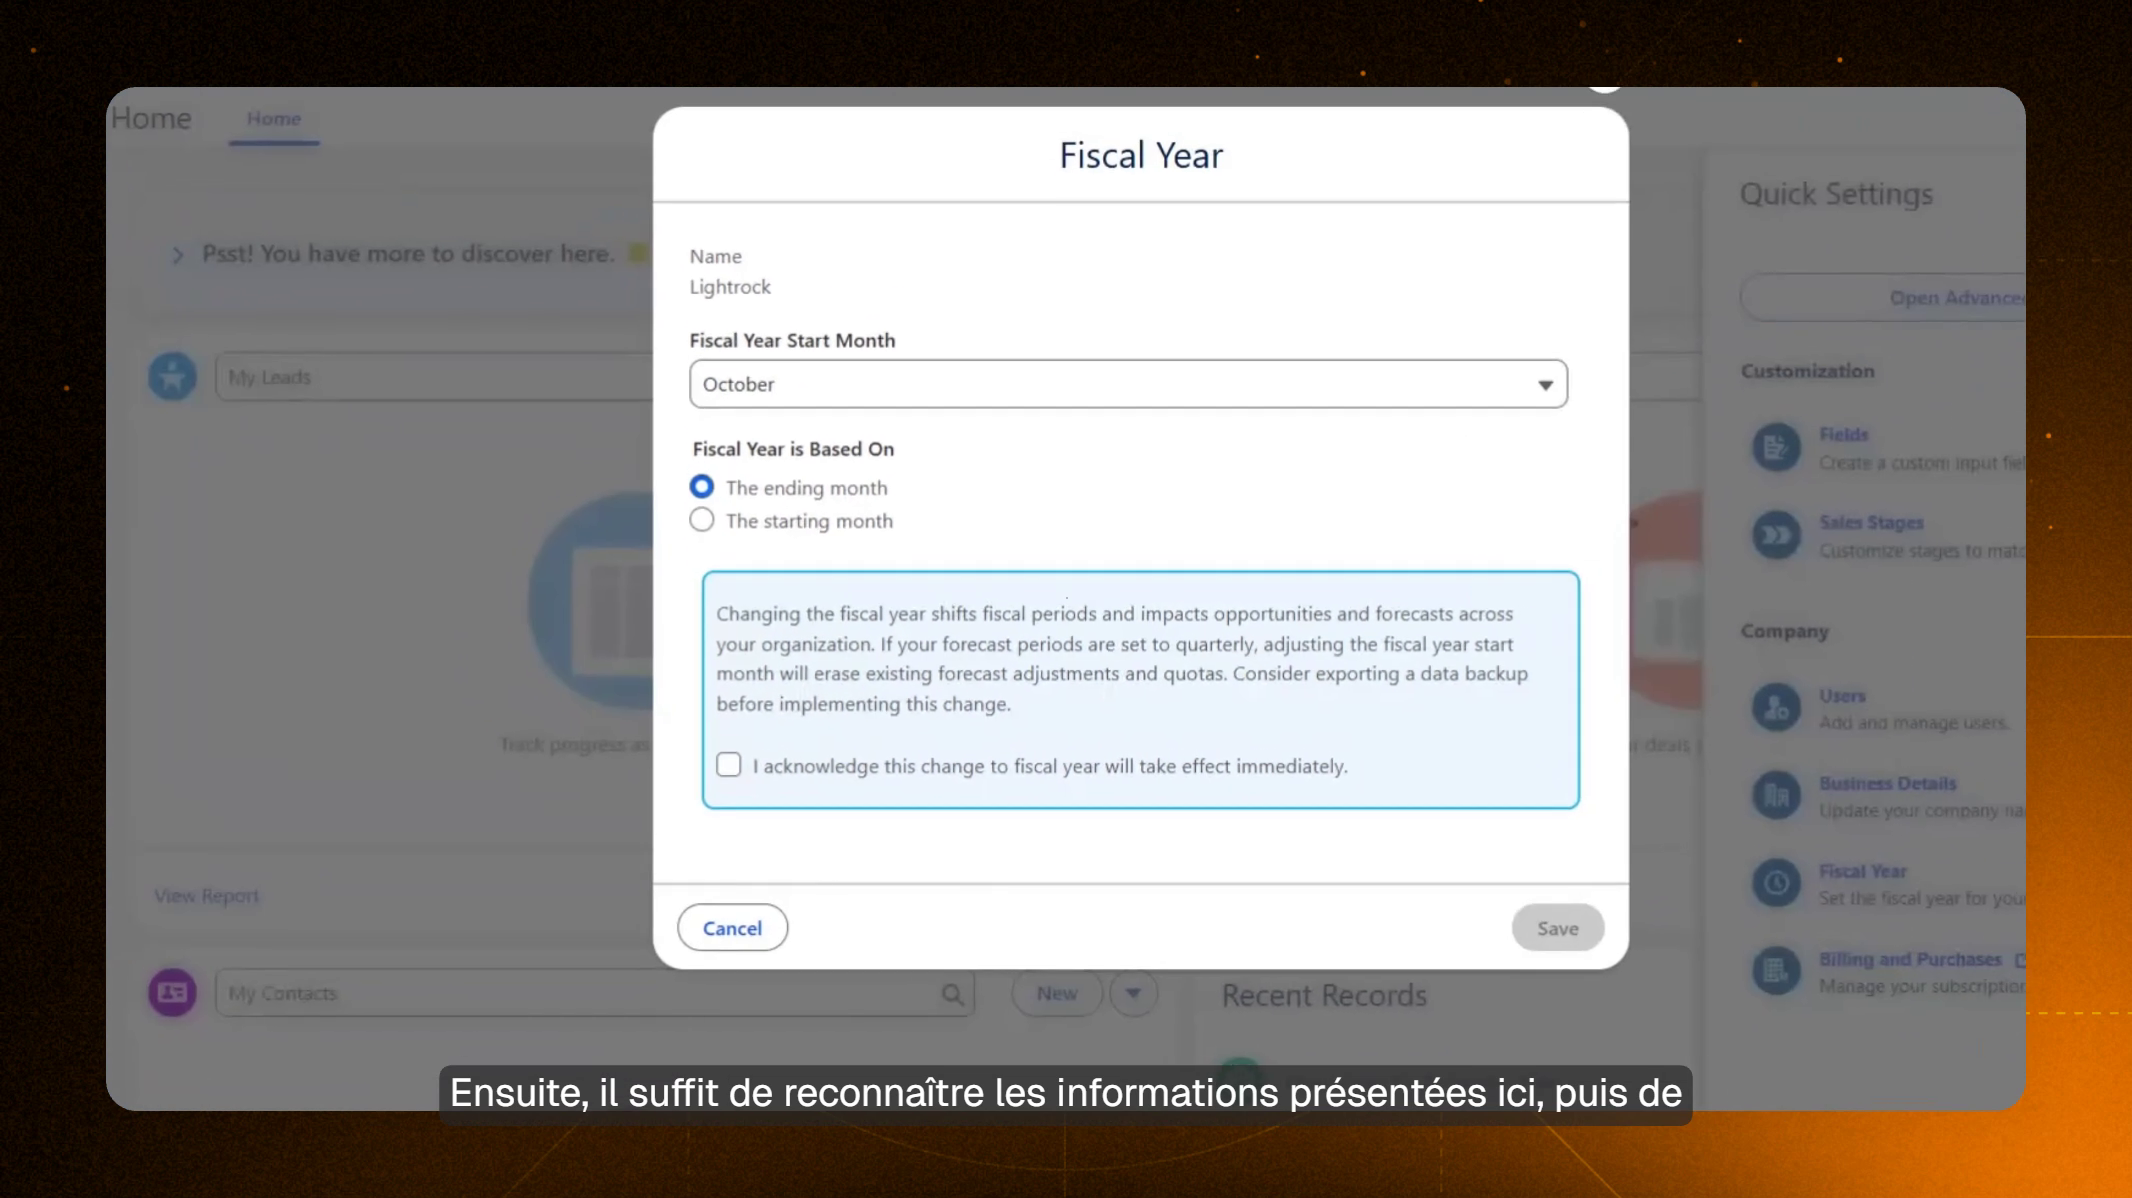Click the My Leads star icon
The height and width of the screenshot is (1198, 2132).
pos(171,377)
